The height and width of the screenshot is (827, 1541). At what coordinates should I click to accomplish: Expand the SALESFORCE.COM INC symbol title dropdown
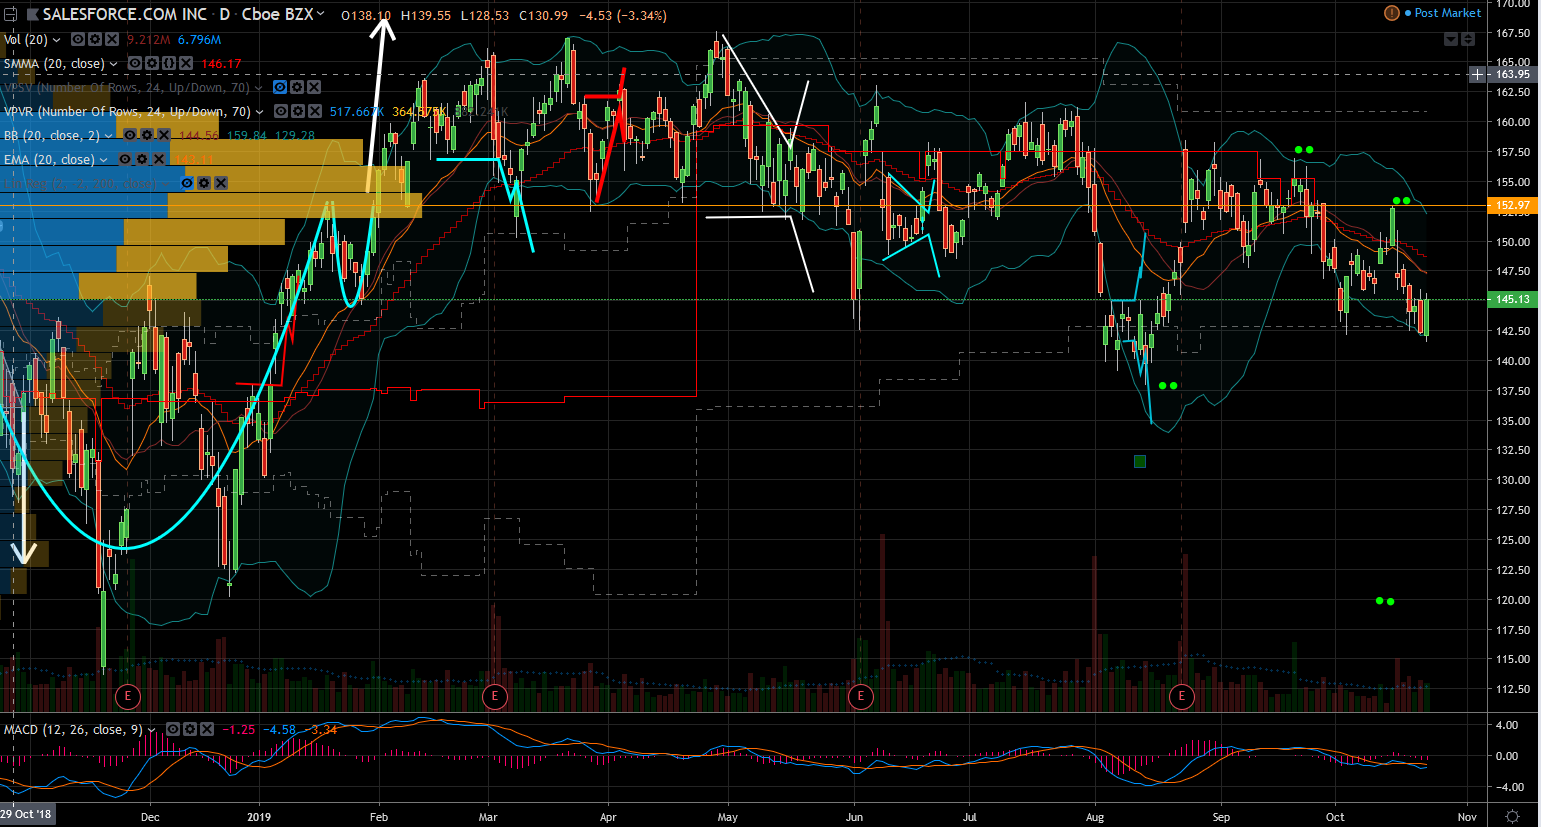tap(320, 15)
